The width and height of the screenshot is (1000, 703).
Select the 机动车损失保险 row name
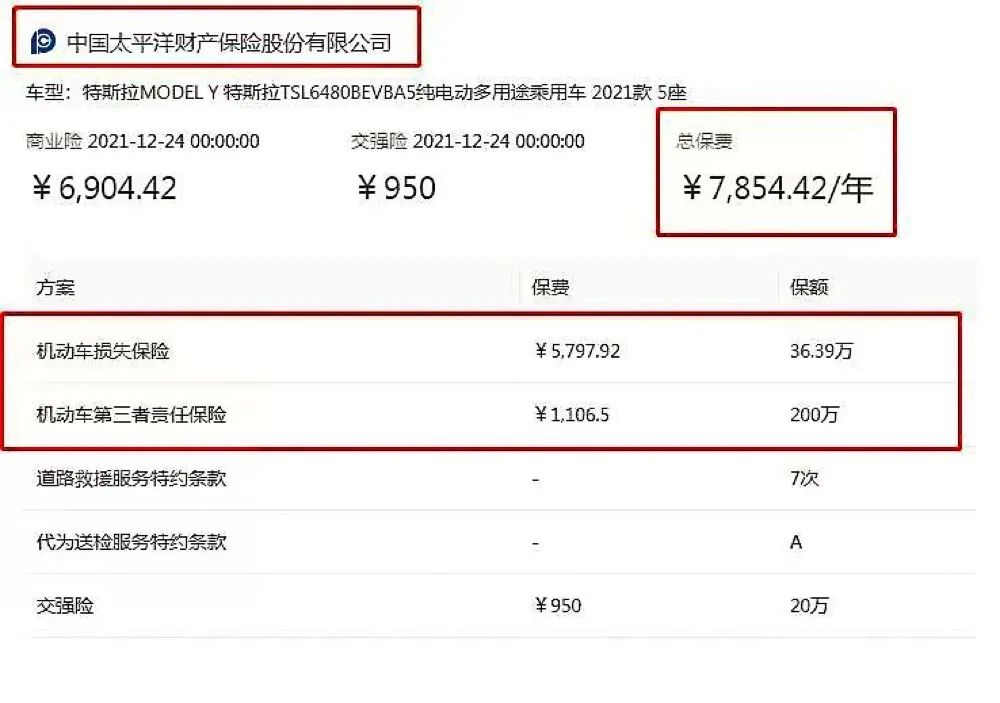pos(103,351)
